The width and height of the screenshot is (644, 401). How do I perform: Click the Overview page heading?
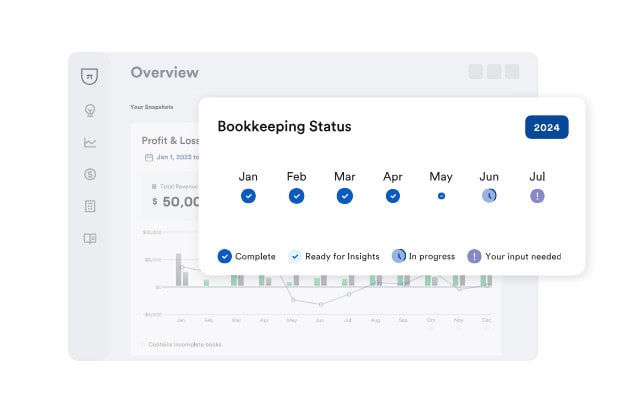[x=164, y=72]
